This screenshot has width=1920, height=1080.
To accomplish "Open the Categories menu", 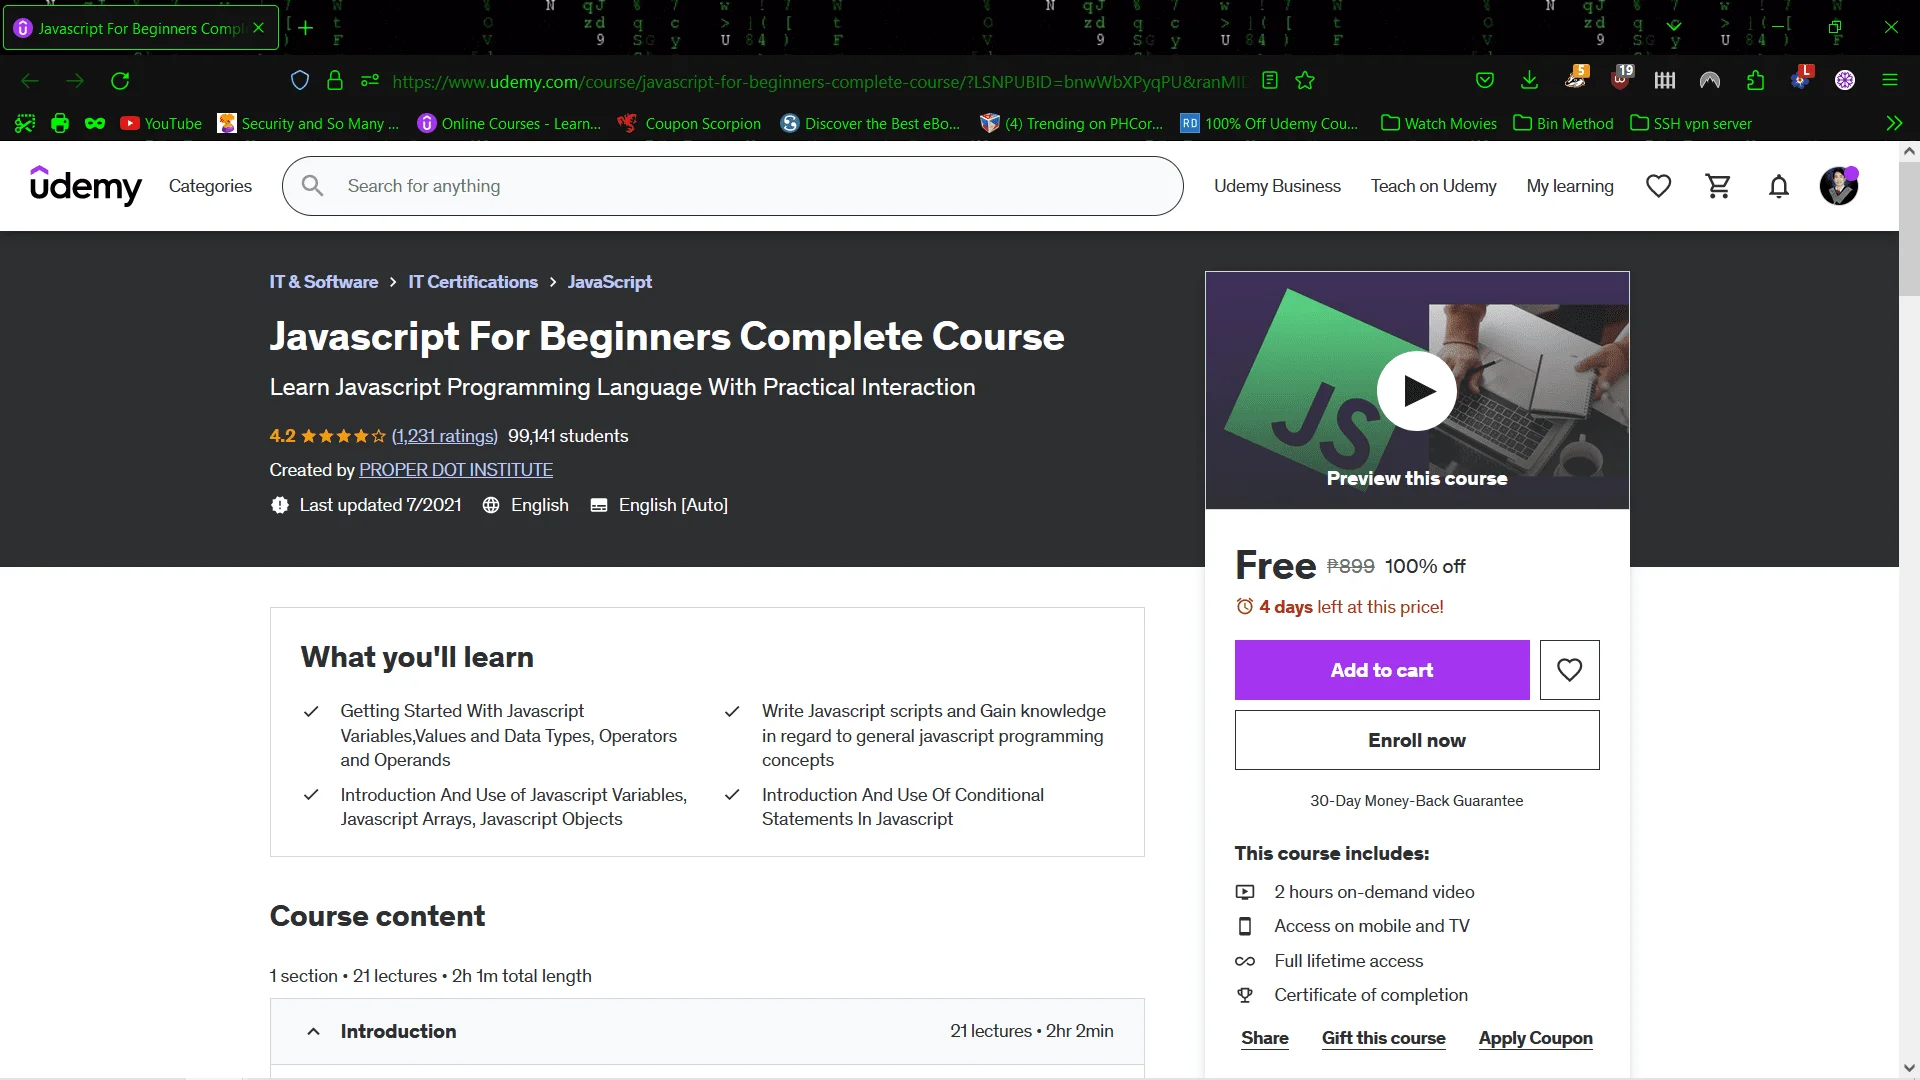I will pos(210,186).
